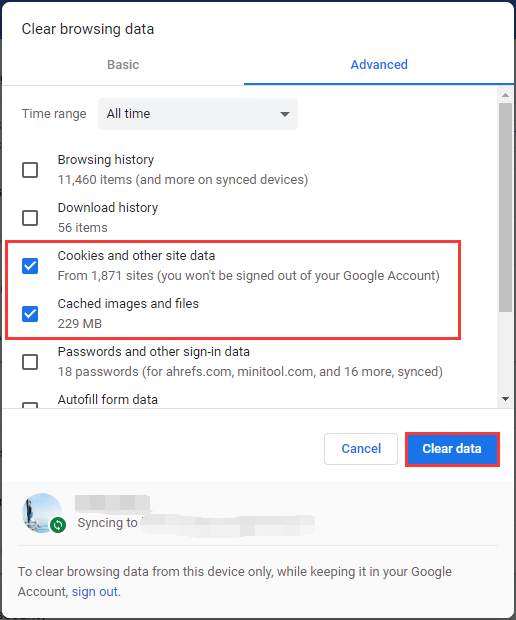Click the scrollbar up arrow
This screenshot has height=620, width=516.
click(505, 95)
